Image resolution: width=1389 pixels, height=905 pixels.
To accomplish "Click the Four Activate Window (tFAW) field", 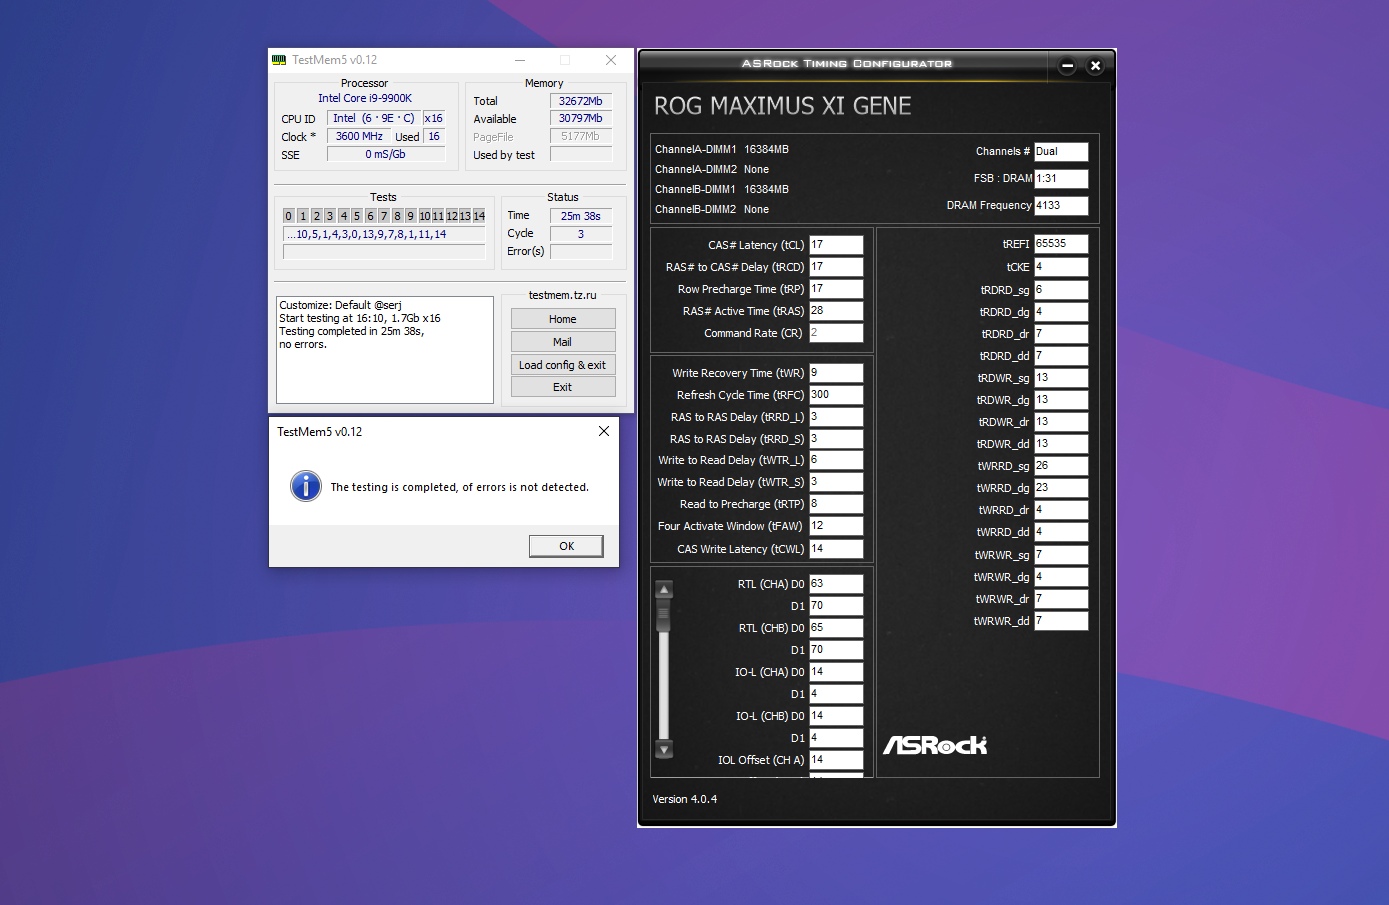I will click(836, 526).
